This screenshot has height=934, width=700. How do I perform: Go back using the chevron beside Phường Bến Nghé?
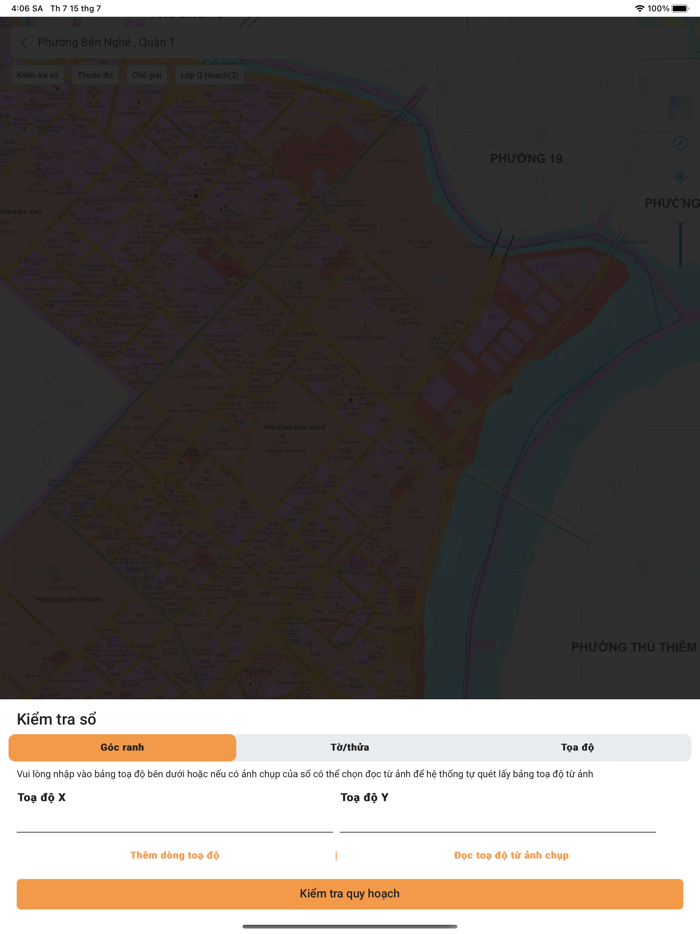[24, 42]
